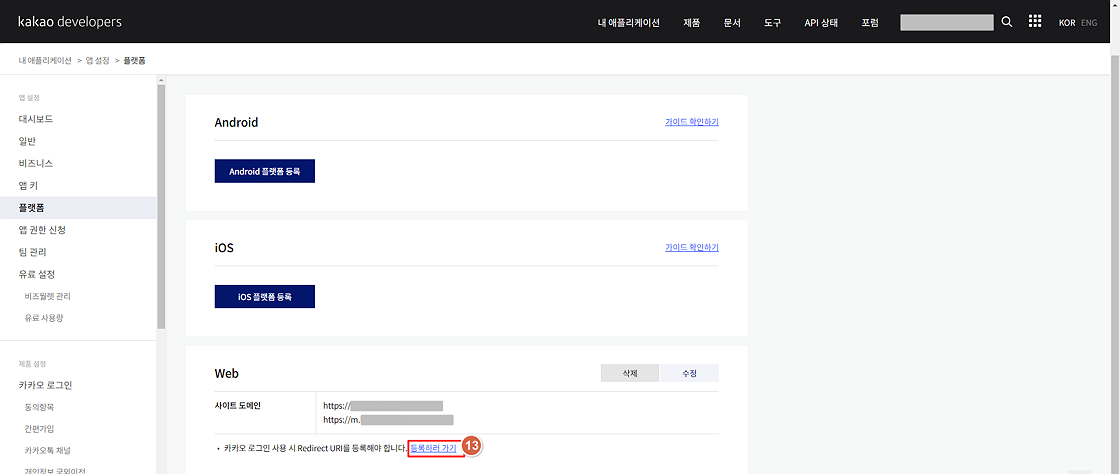The image size is (1120, 474).
Task: Select 대시보드 in sidebar
Action: point(36,119)
